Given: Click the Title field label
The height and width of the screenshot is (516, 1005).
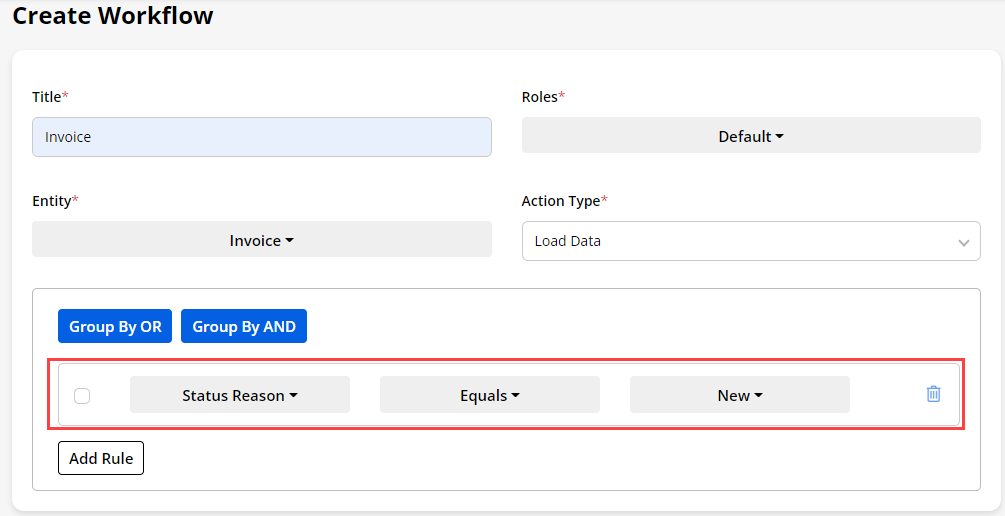Looking at the screenshot, I should [47, 97].
